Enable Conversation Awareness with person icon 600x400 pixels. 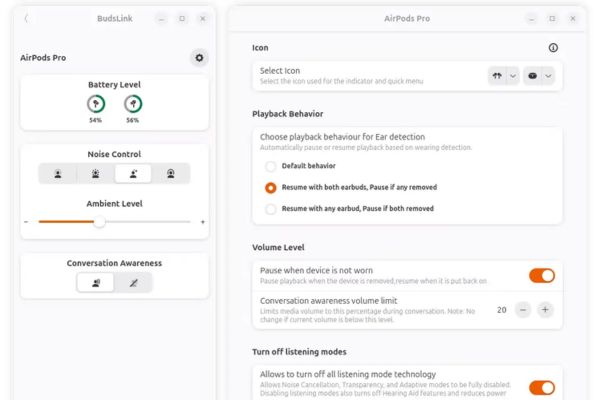pyautogui.click(x=96, y=283)
